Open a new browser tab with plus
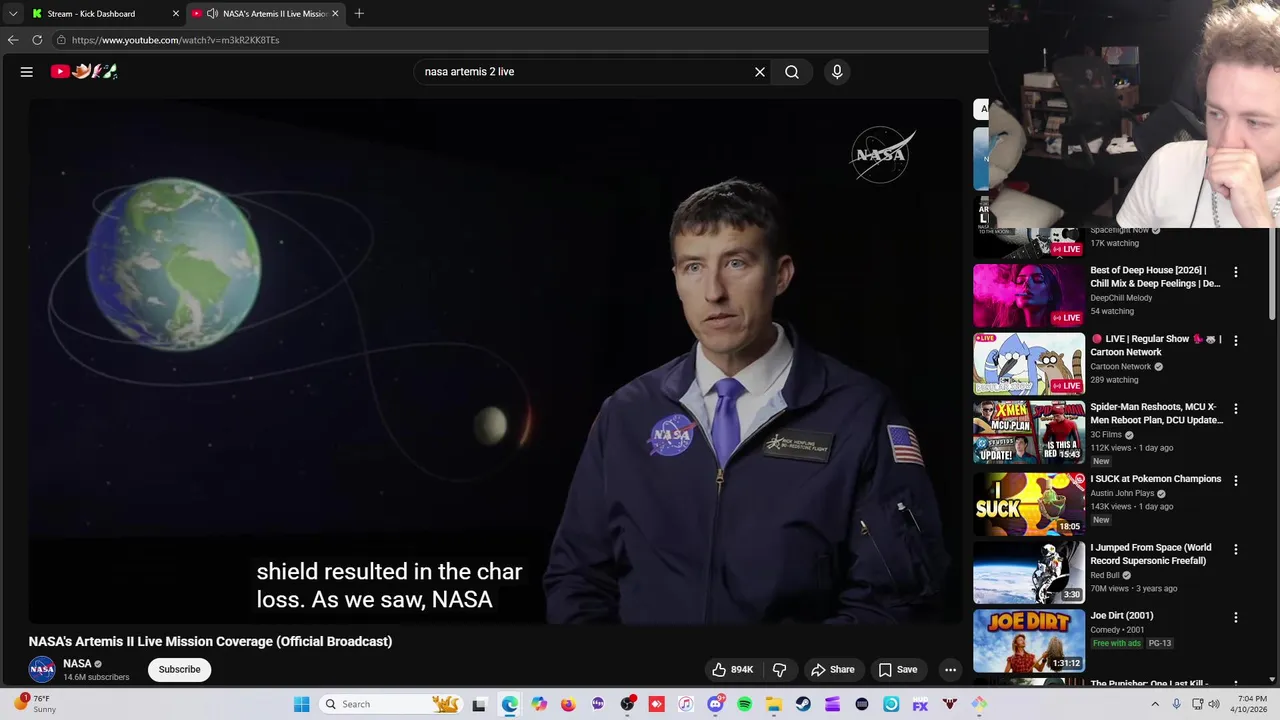 (359, 13)
